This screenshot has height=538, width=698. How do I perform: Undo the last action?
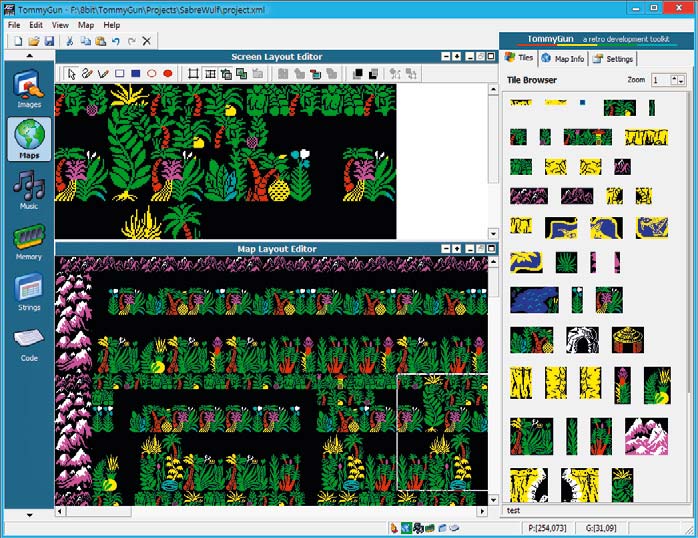click(x=116, y=41)
